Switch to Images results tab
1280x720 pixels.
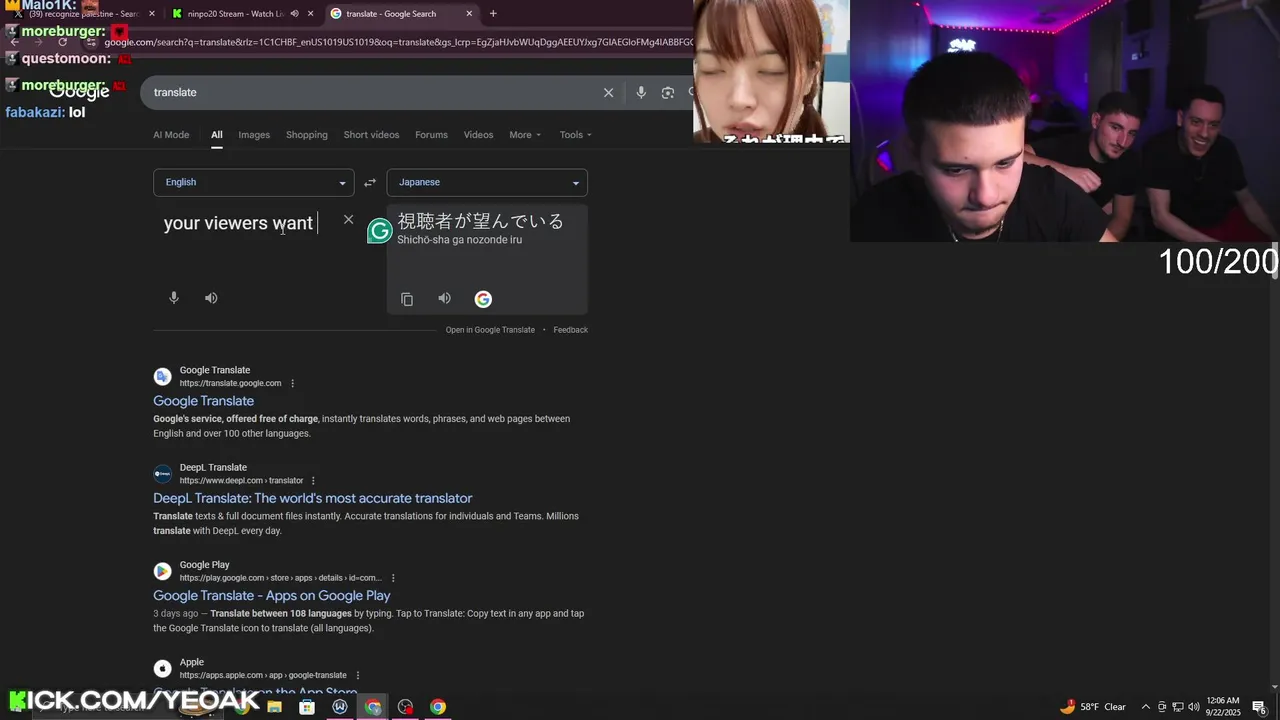pos(254,135)
